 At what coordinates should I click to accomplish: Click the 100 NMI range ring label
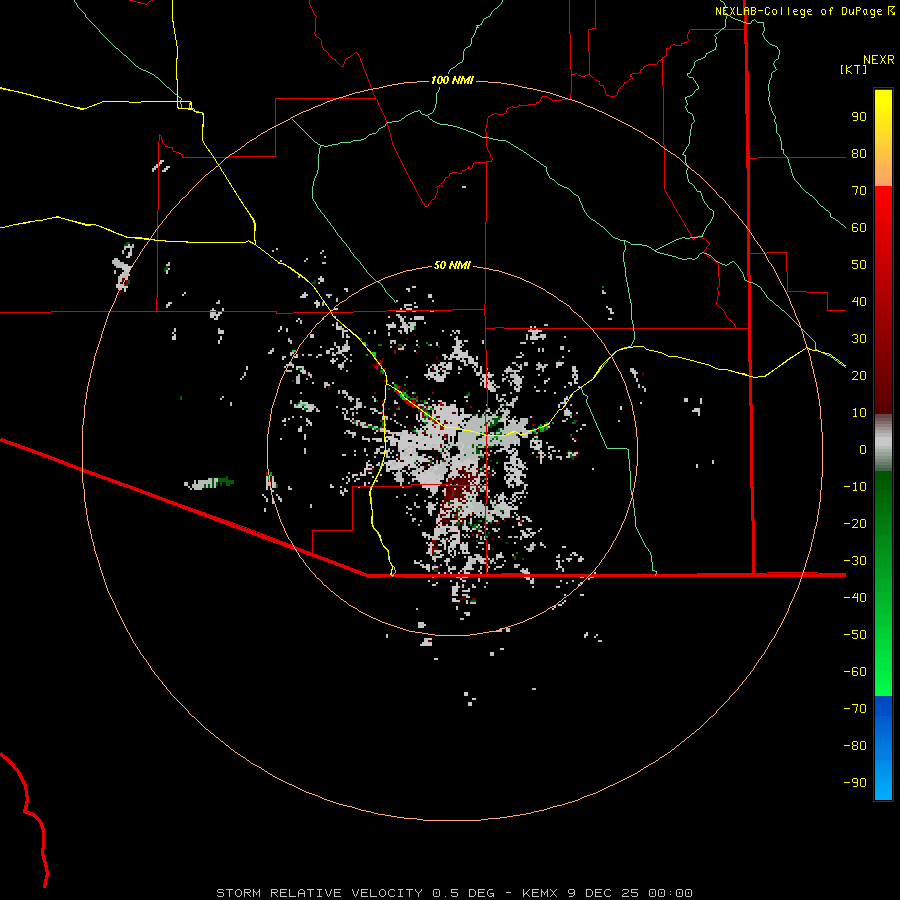click(452, 80)
